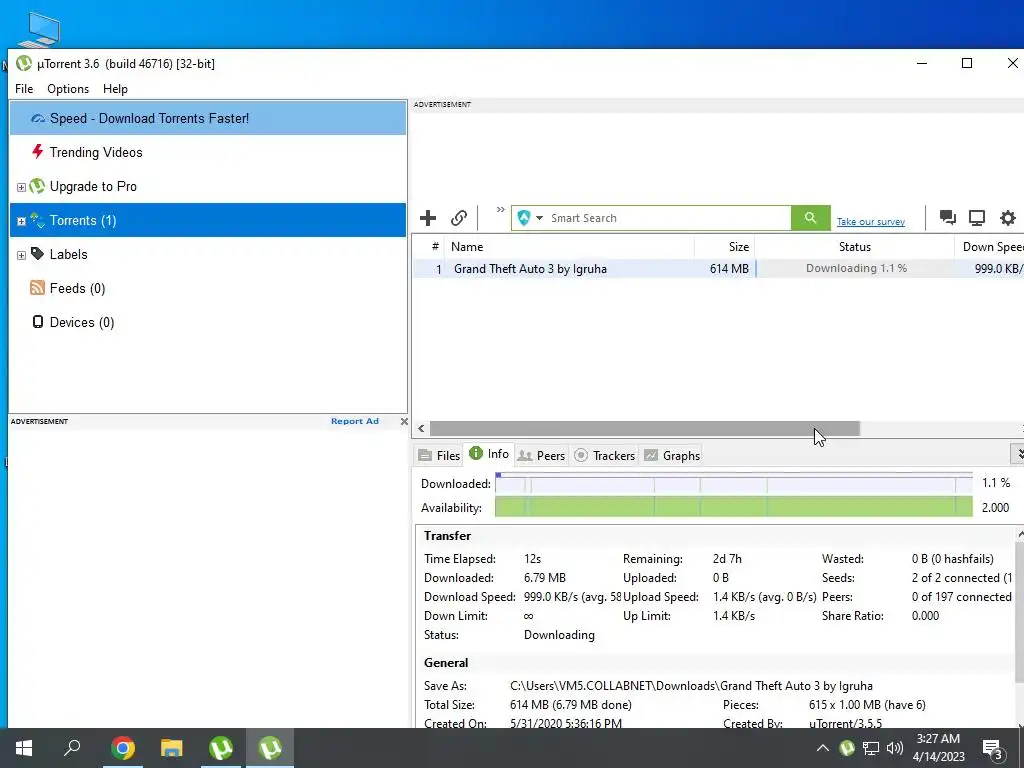Open Google Chrome from taskbar
This screenshot has height=768, width=1024.
coord(123,748)
